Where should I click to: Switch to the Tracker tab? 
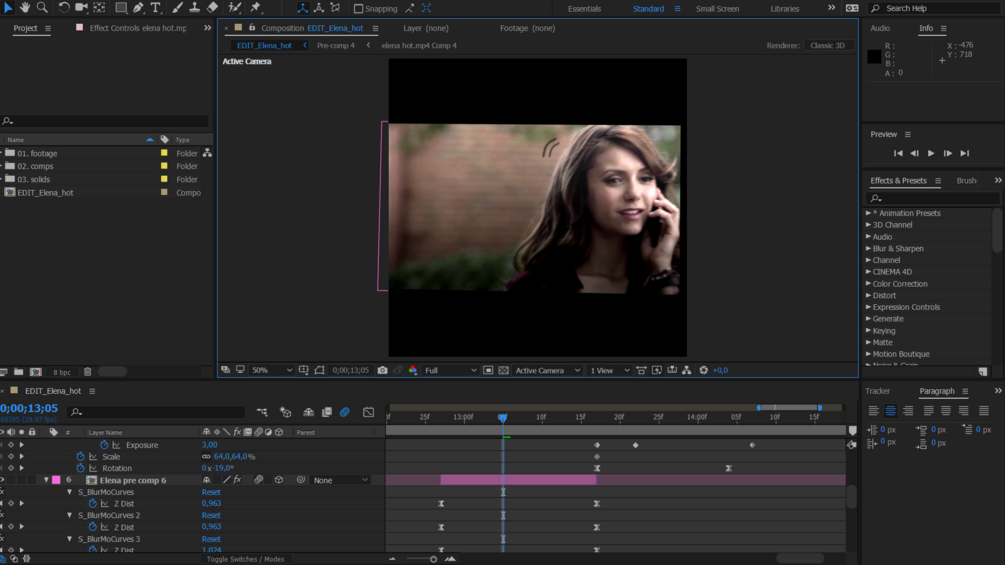[877, 391]
